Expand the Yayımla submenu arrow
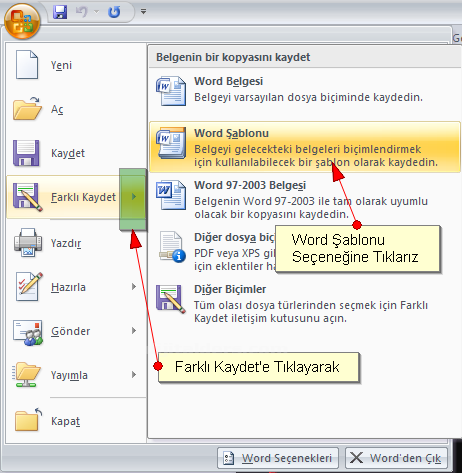 click(134, 375)
